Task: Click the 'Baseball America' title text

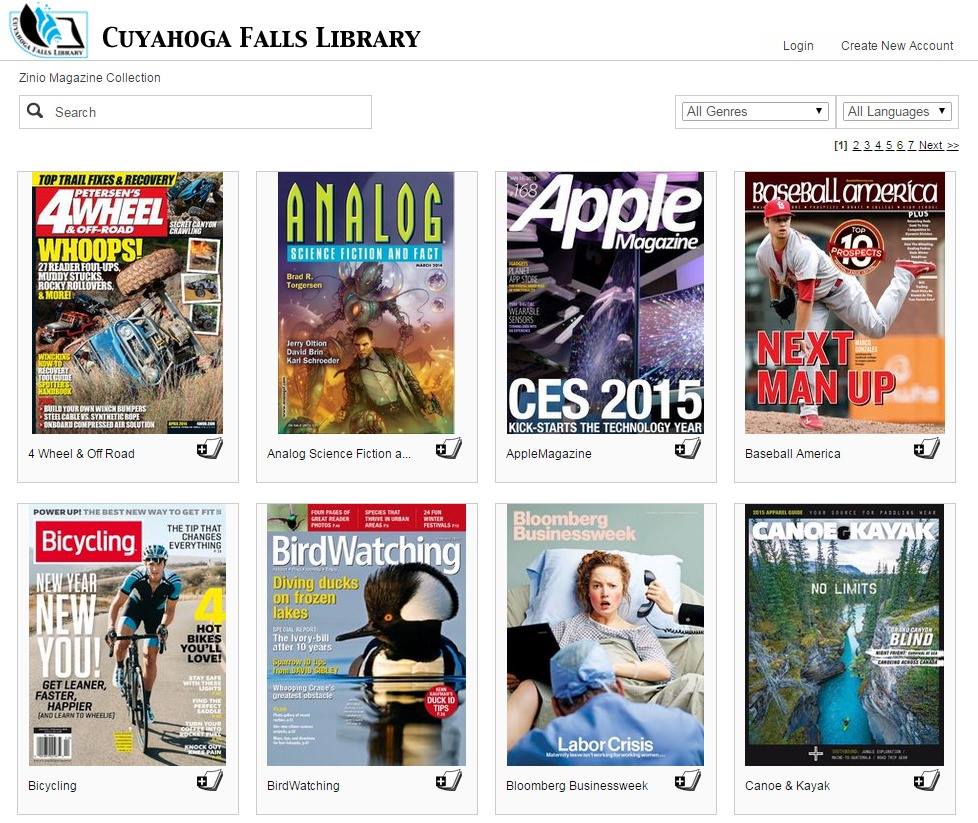Action: coord(793,454)
